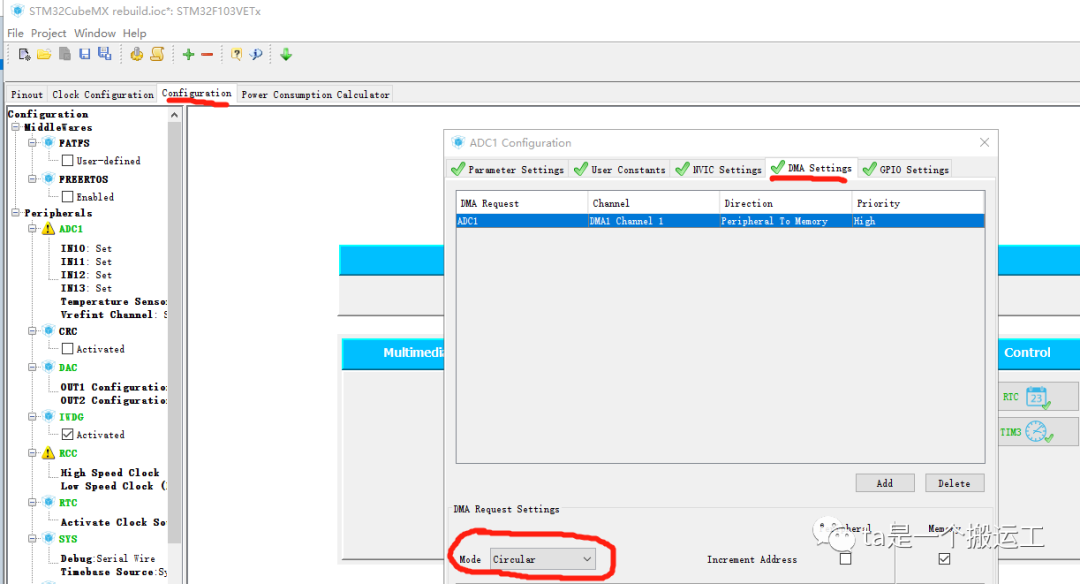Screen dimensions: 1080x584
Task: Switch to the Clock Configuration tab
Action: click(103, 94)
